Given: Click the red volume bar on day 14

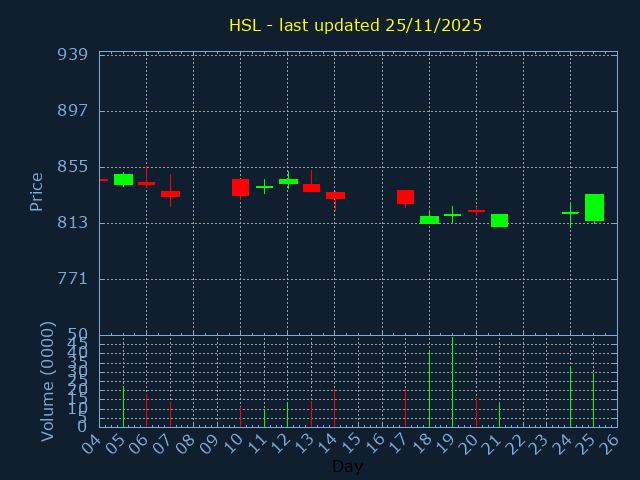Looking at the screenshot, I should point(334,408).
